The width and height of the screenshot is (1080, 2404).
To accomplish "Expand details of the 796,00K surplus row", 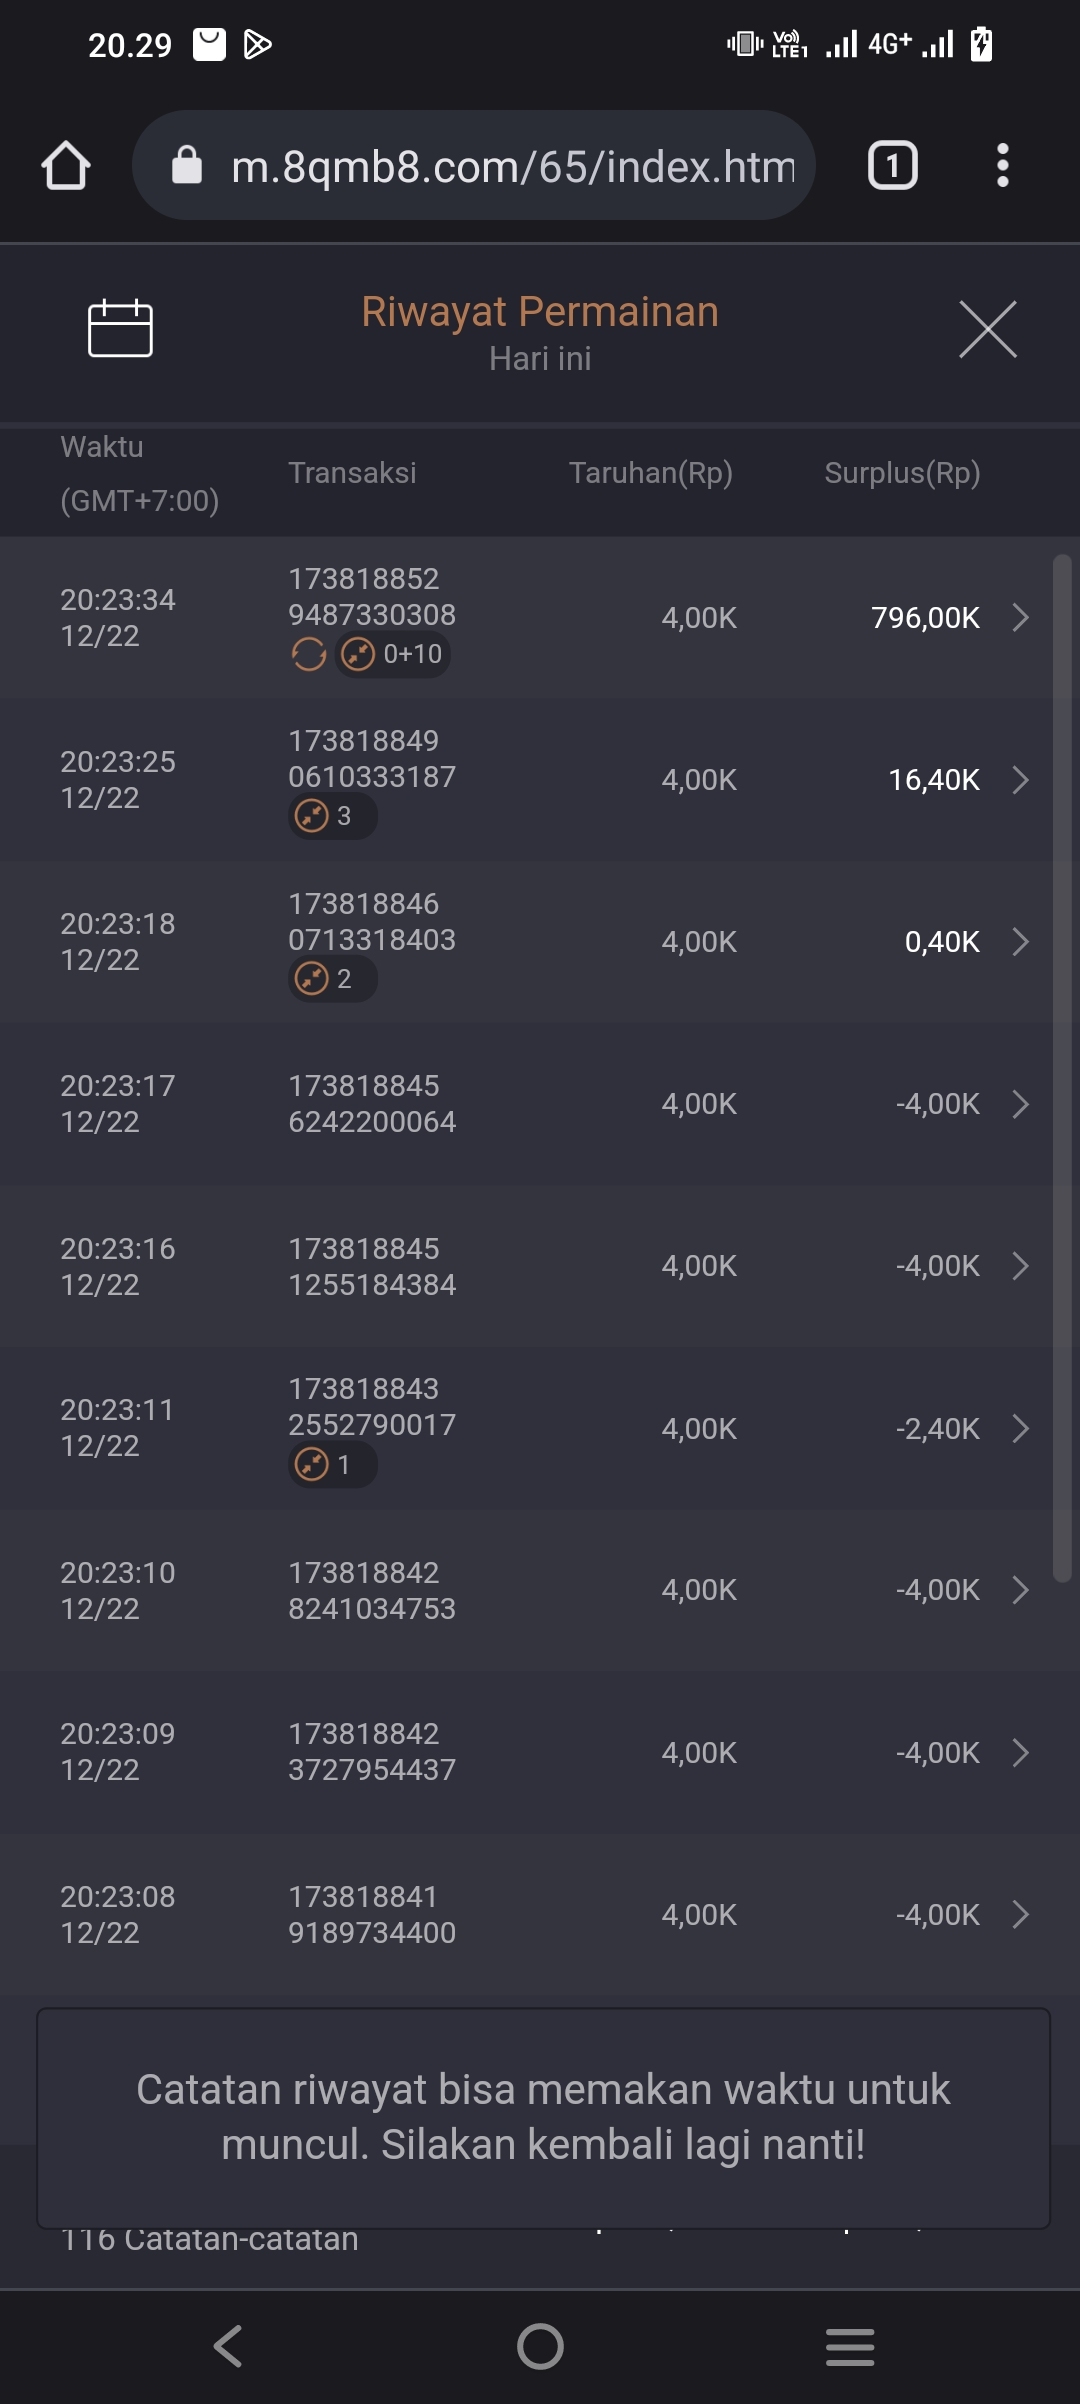I will (x=1020, y=618).
